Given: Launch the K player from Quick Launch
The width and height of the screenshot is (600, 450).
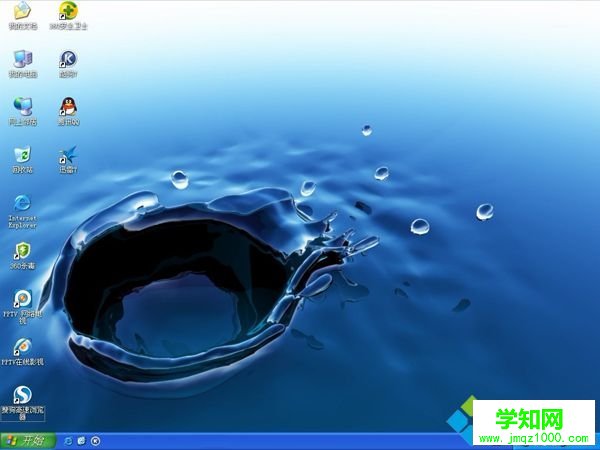Looking at the screenshot, I should click(95, 441).
